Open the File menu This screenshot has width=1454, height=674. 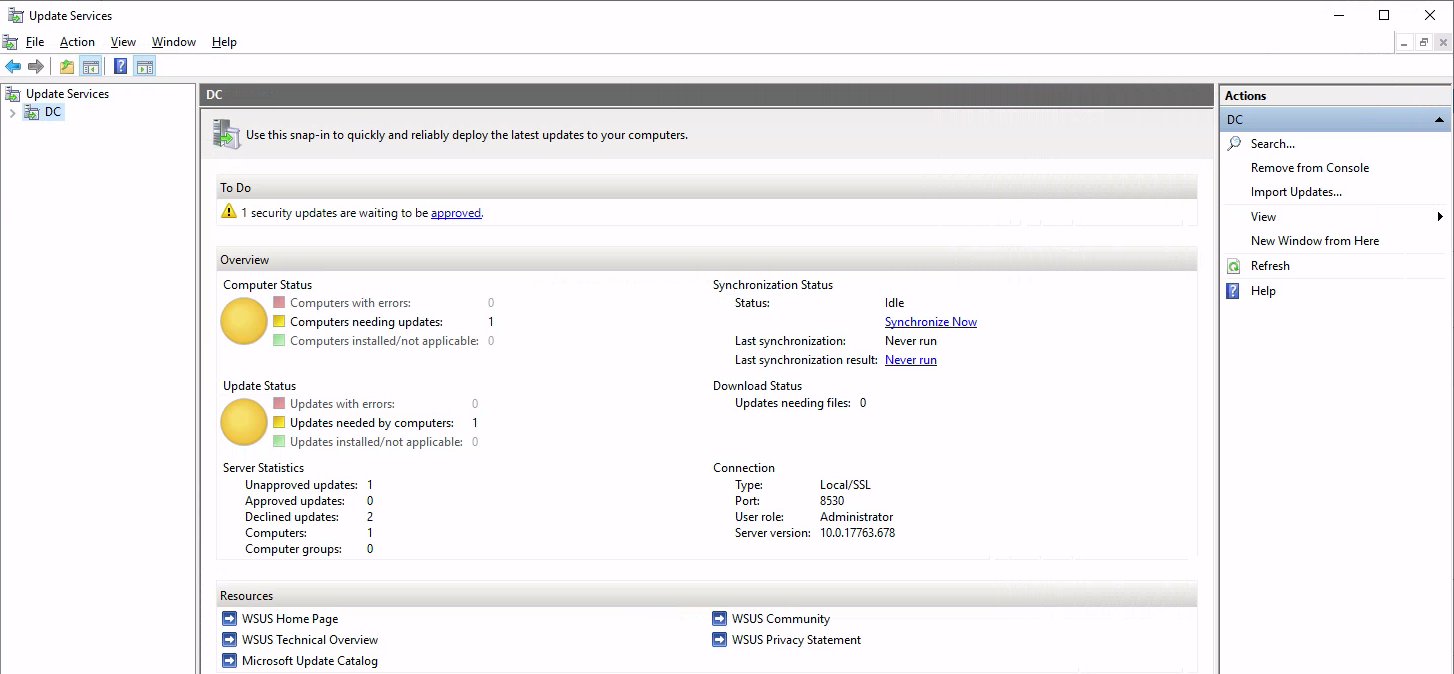[35, 42]
